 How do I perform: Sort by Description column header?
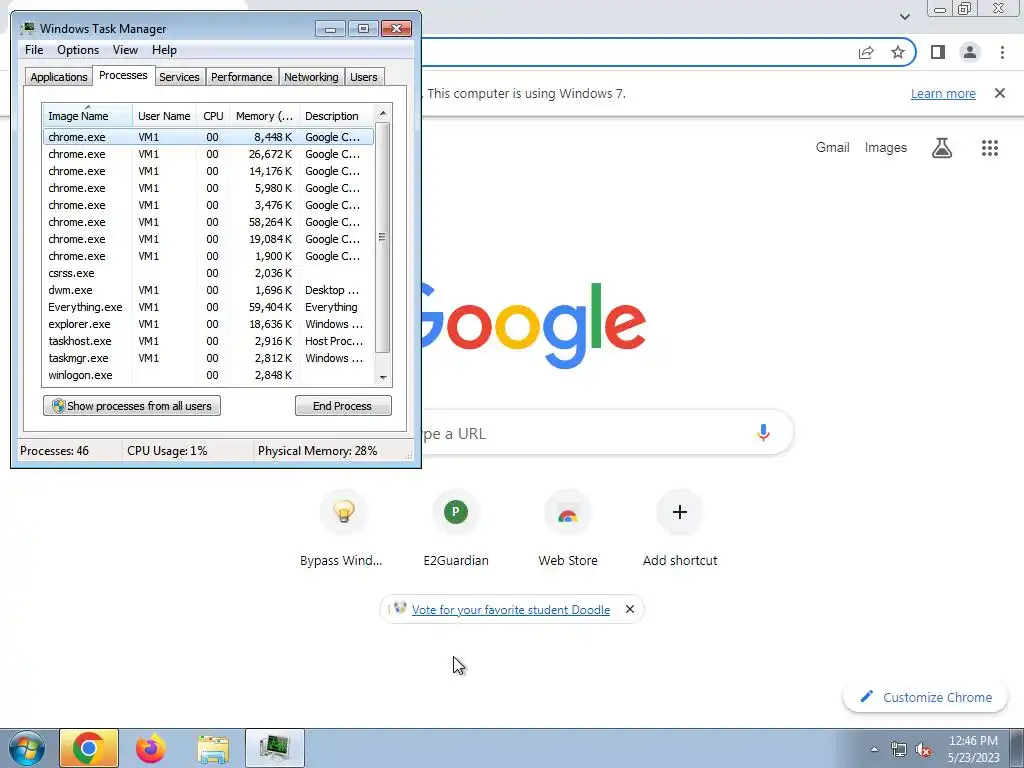point(336,116)
